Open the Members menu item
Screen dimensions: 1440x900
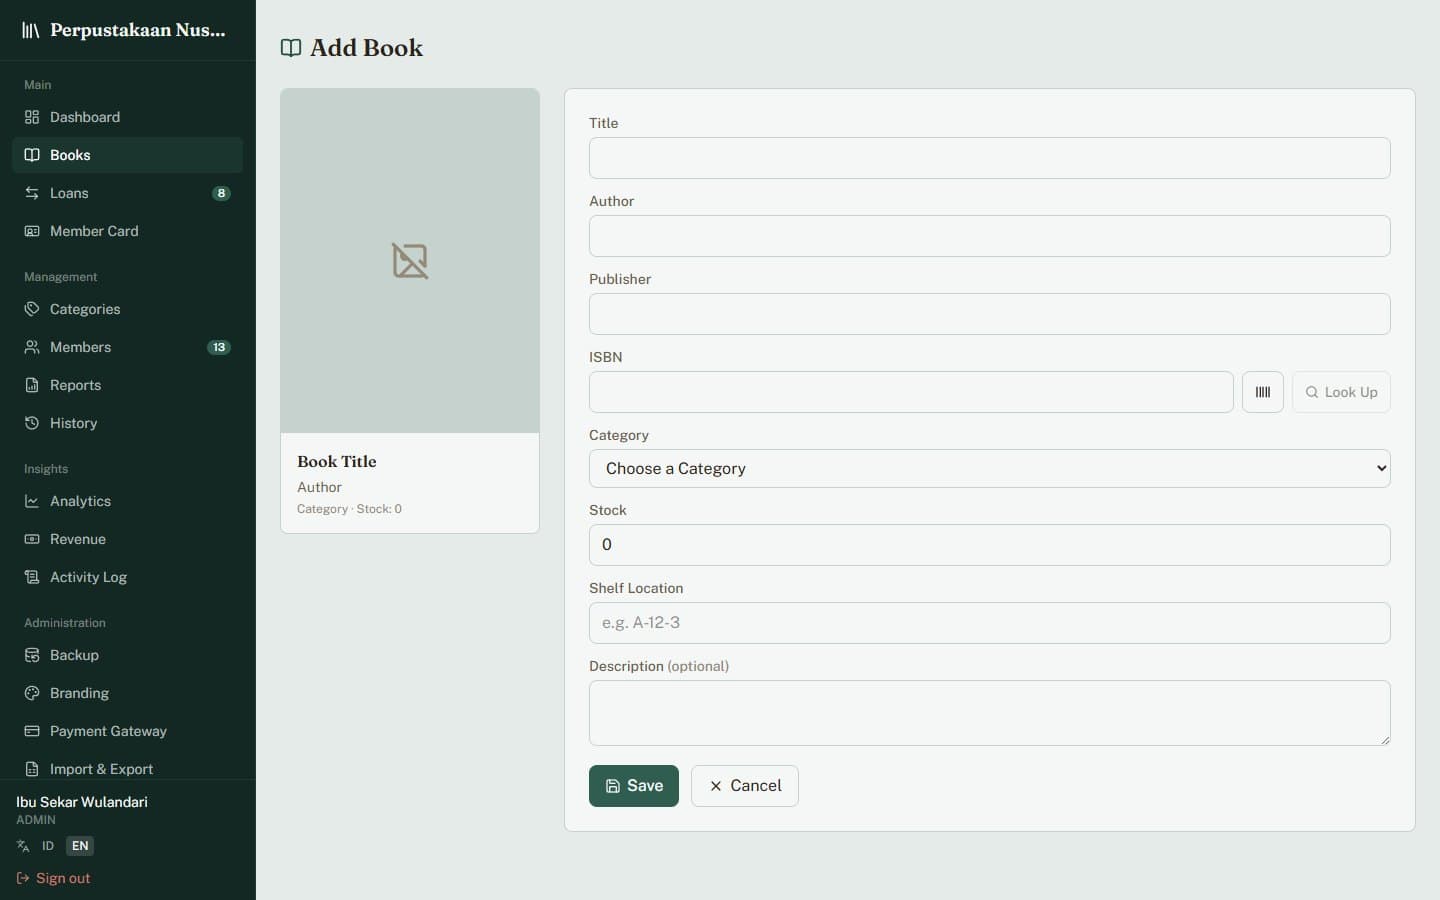[x=127, y=347]
